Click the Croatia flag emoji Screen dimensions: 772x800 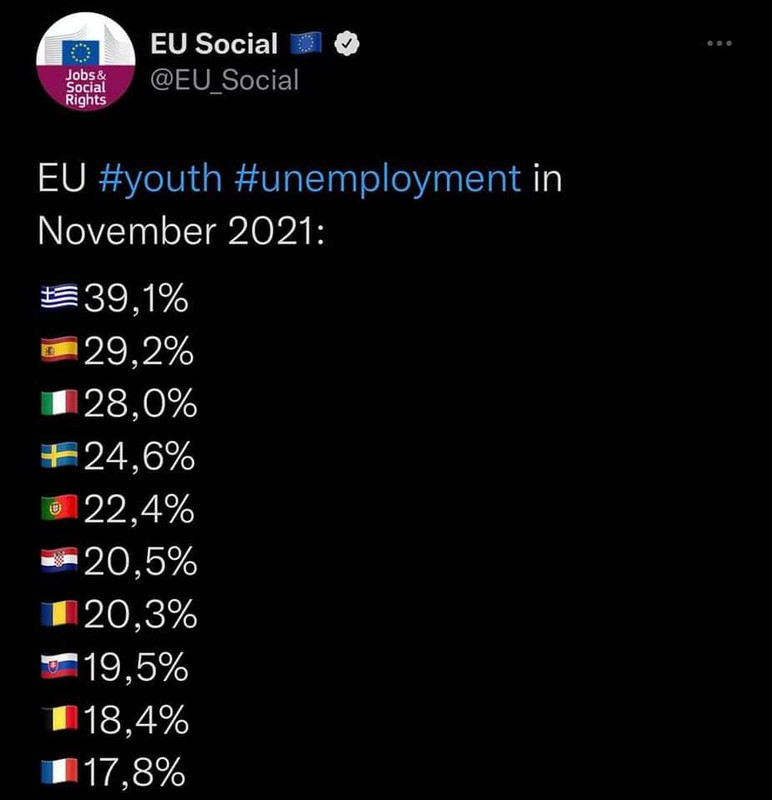tap(60, 563)
